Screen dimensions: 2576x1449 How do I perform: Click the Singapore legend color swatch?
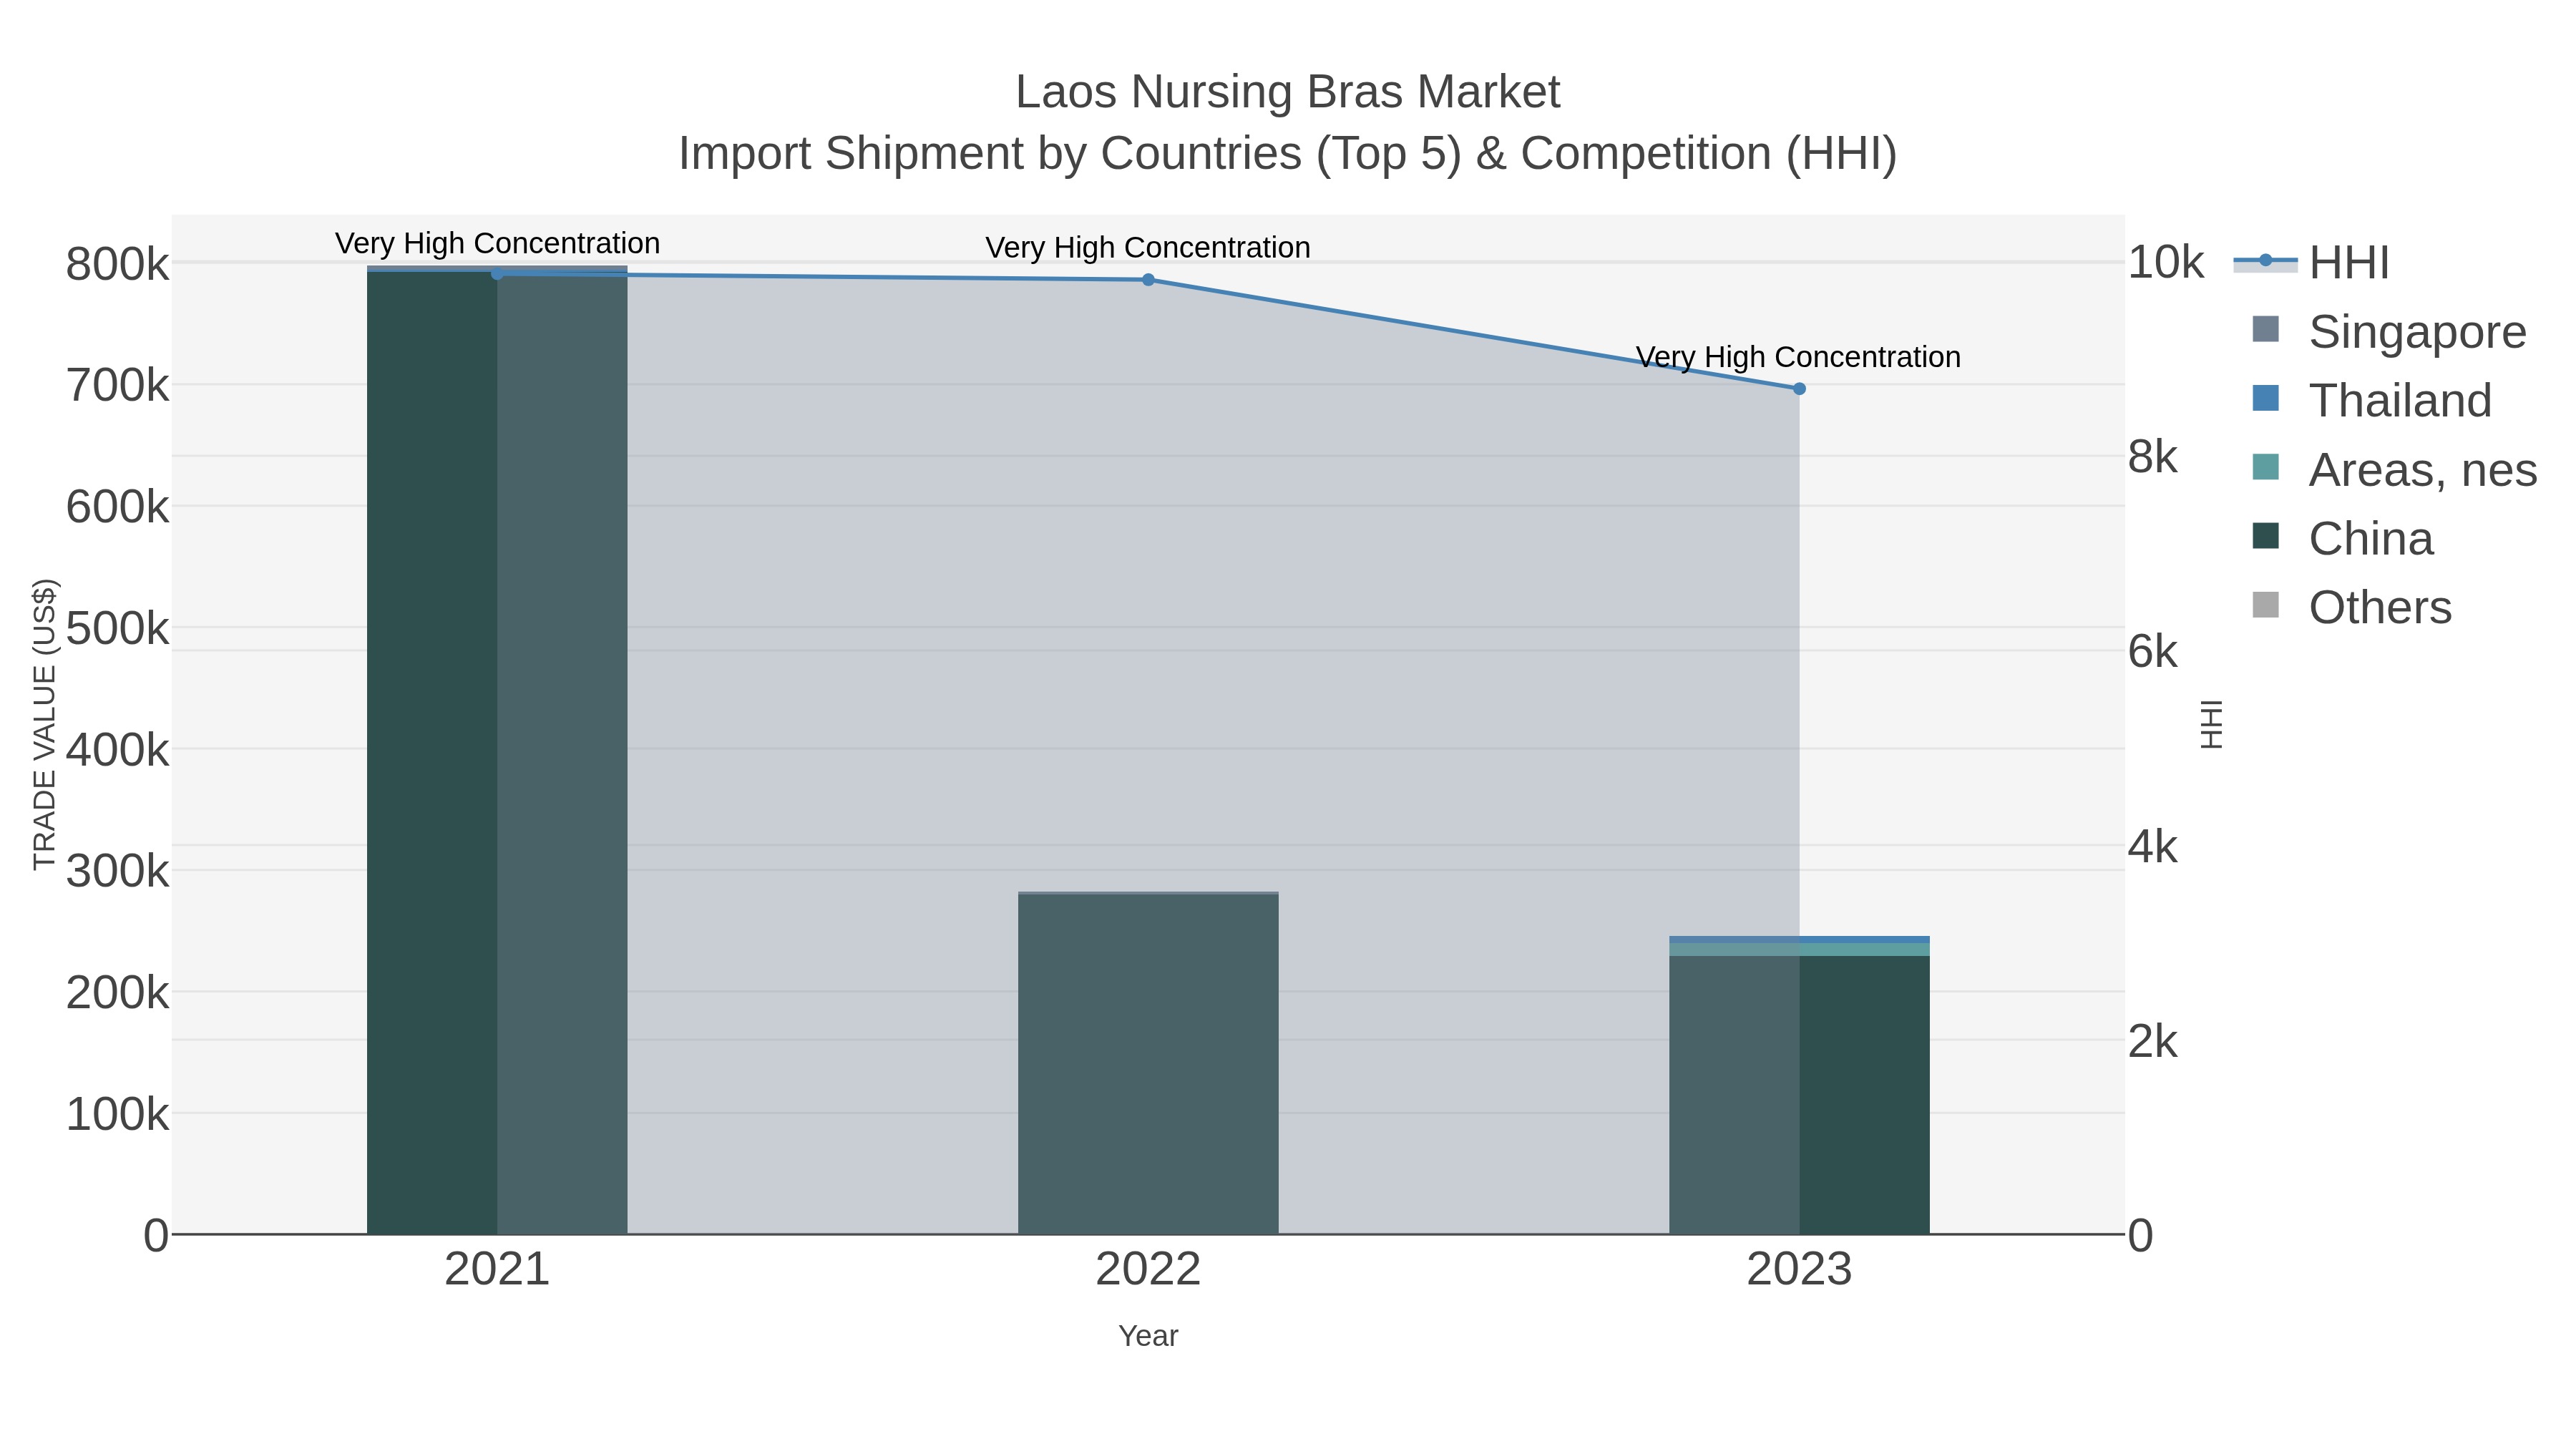[x=2265, y=329]
